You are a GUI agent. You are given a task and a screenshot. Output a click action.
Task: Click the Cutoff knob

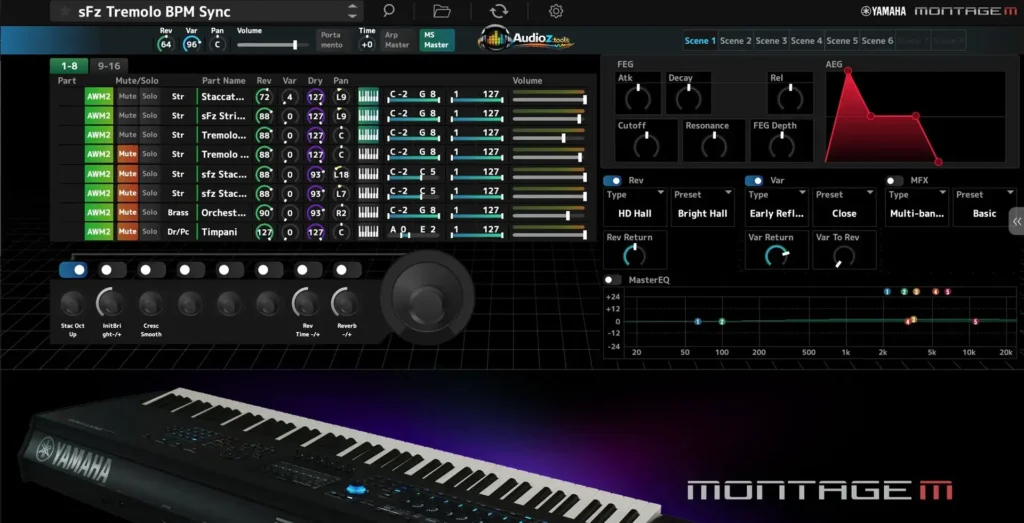[647, 146]
